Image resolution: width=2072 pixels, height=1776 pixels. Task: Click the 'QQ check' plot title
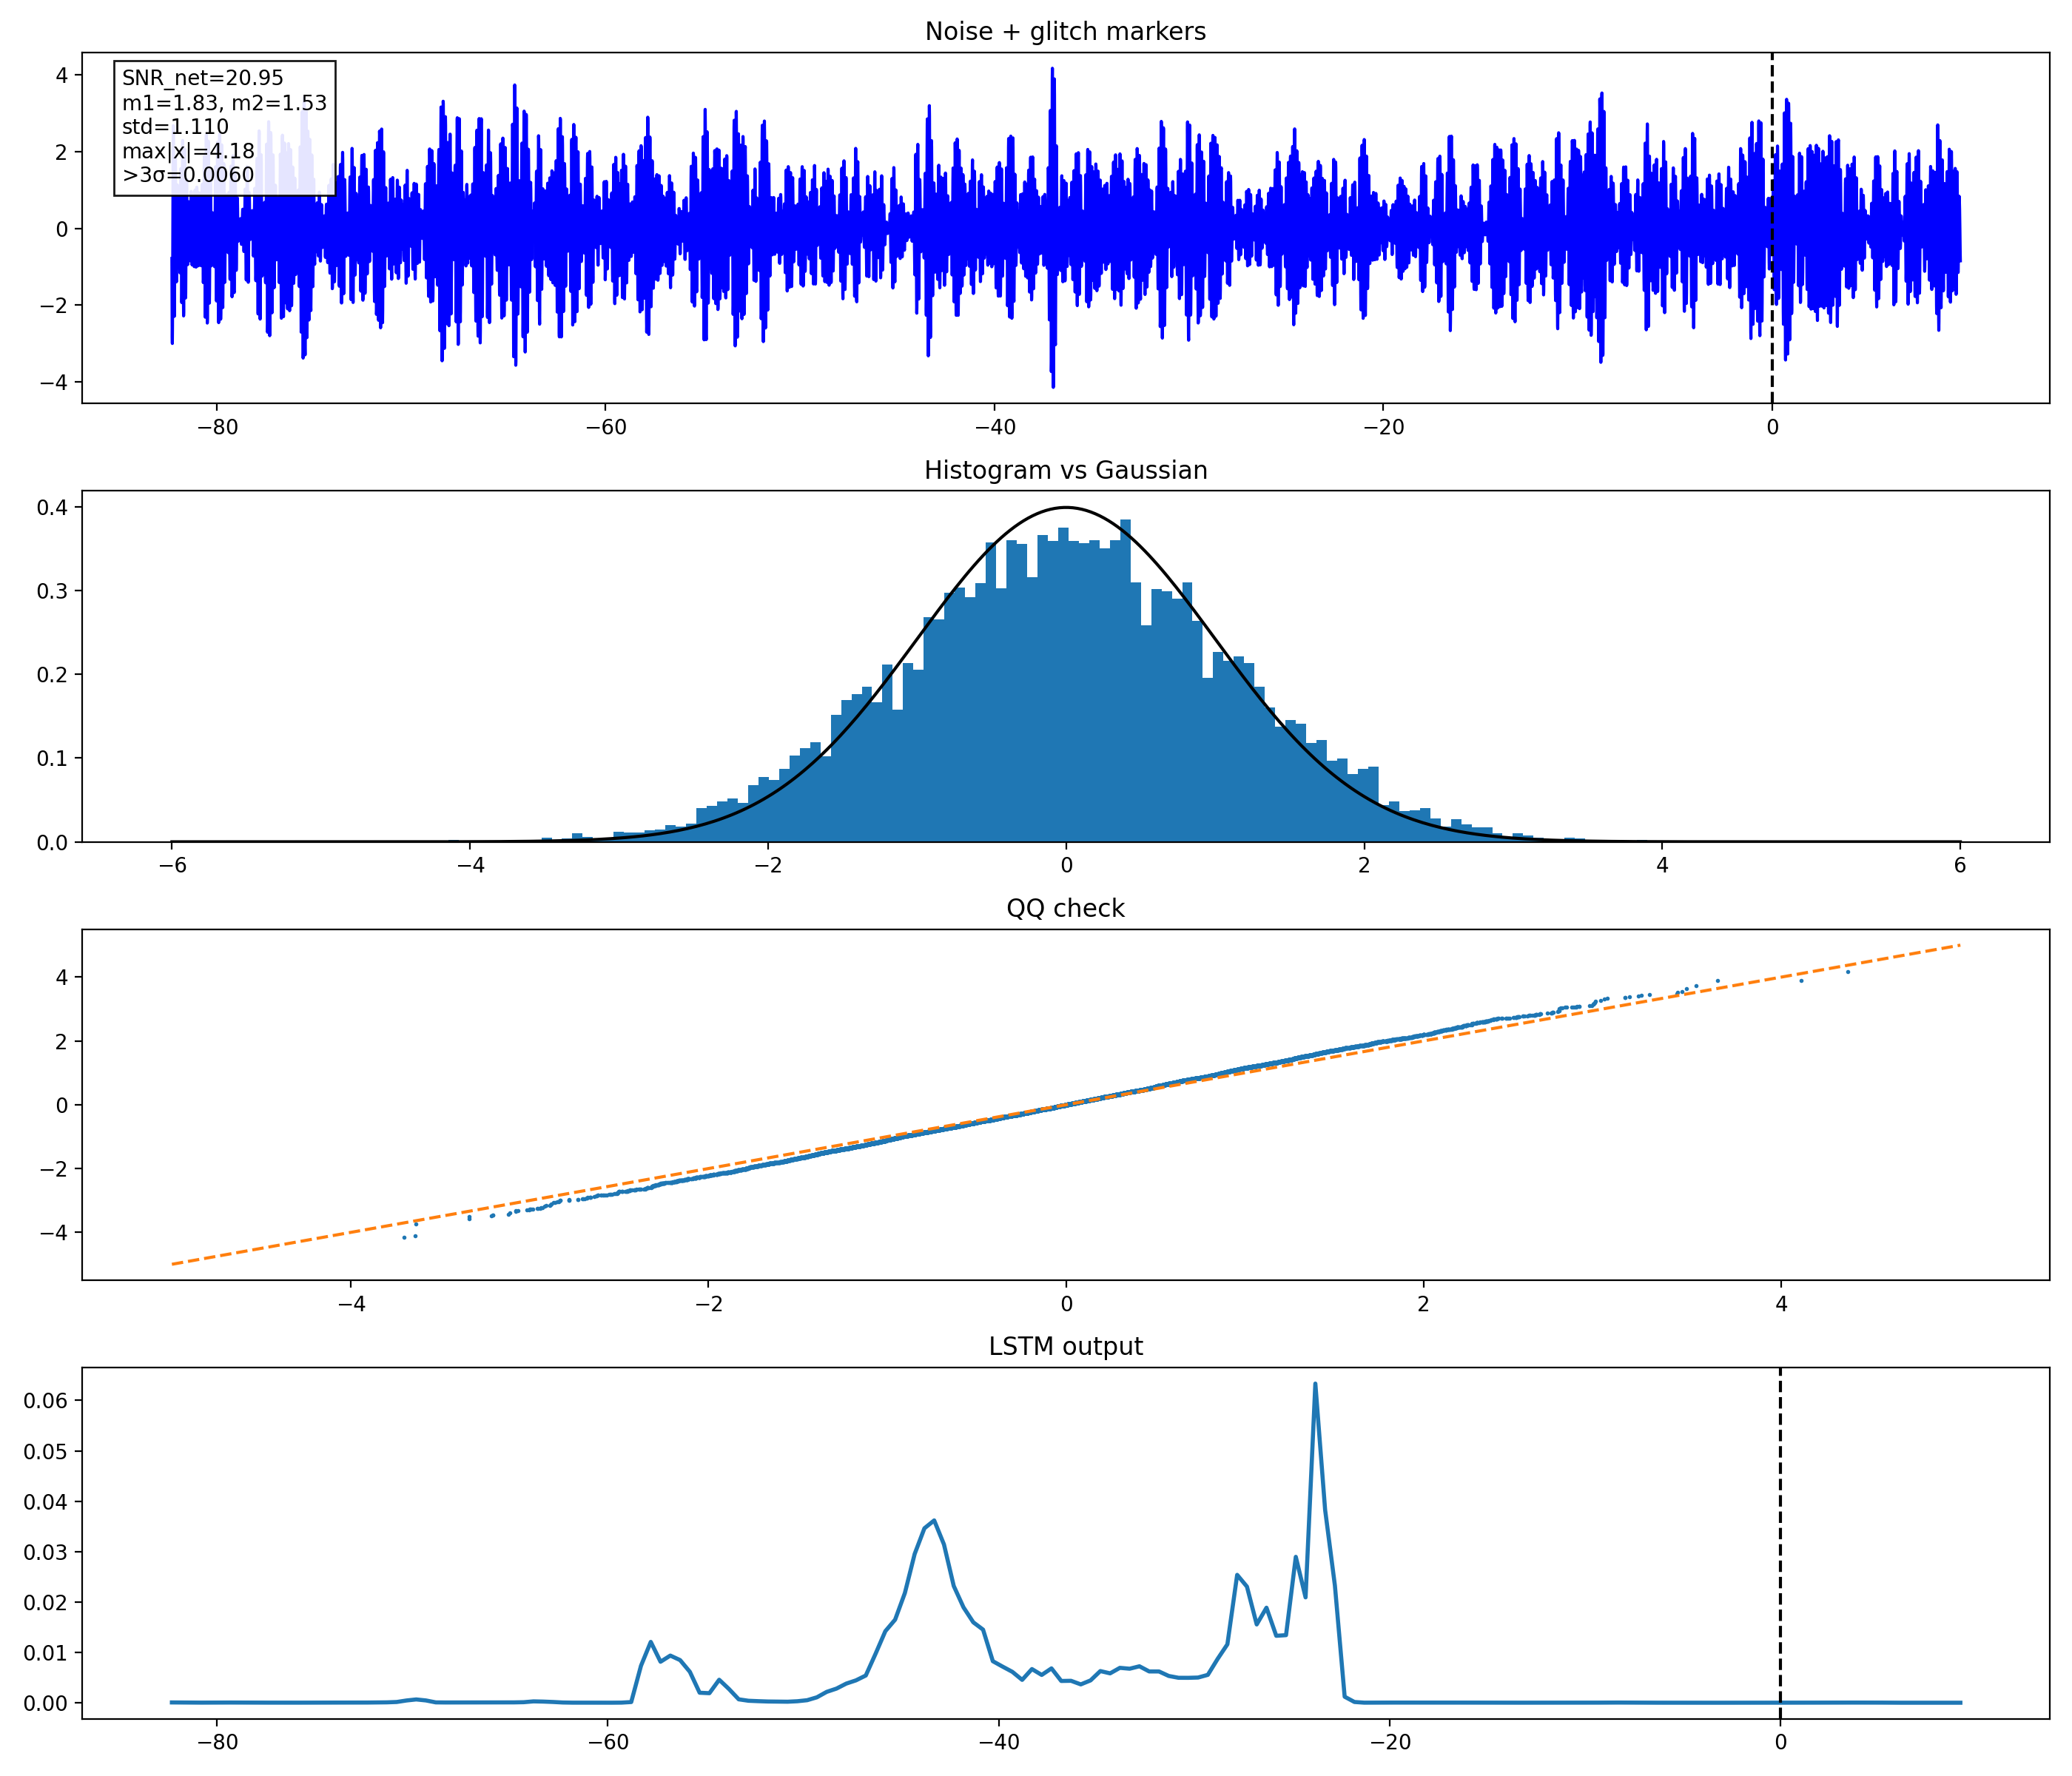1065,908
